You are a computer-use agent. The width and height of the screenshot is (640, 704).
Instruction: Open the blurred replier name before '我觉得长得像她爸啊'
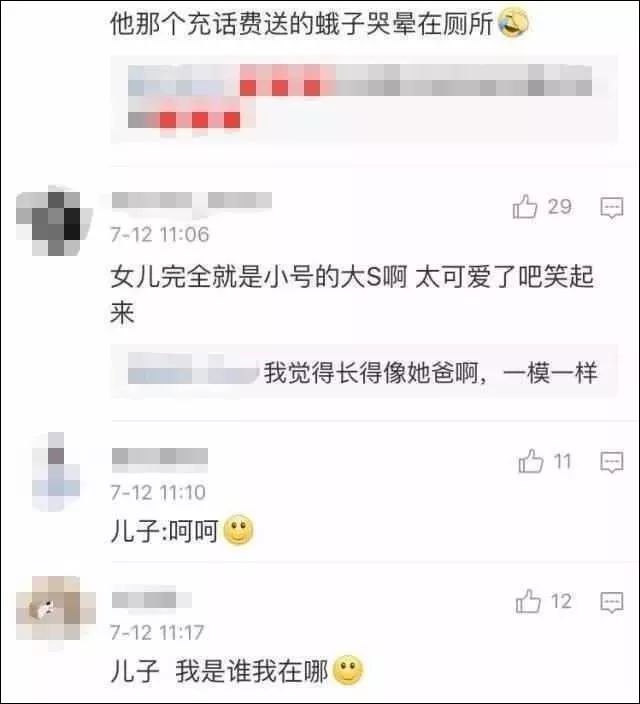193,369
